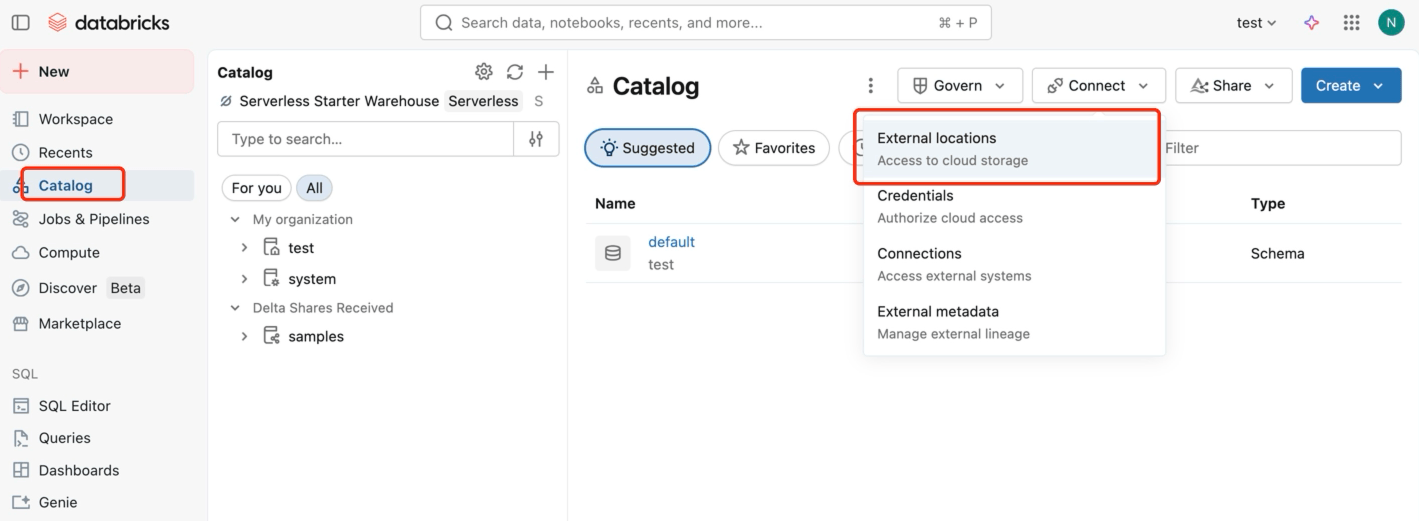Toggle the Favorites filter chip

click(774, 148)
